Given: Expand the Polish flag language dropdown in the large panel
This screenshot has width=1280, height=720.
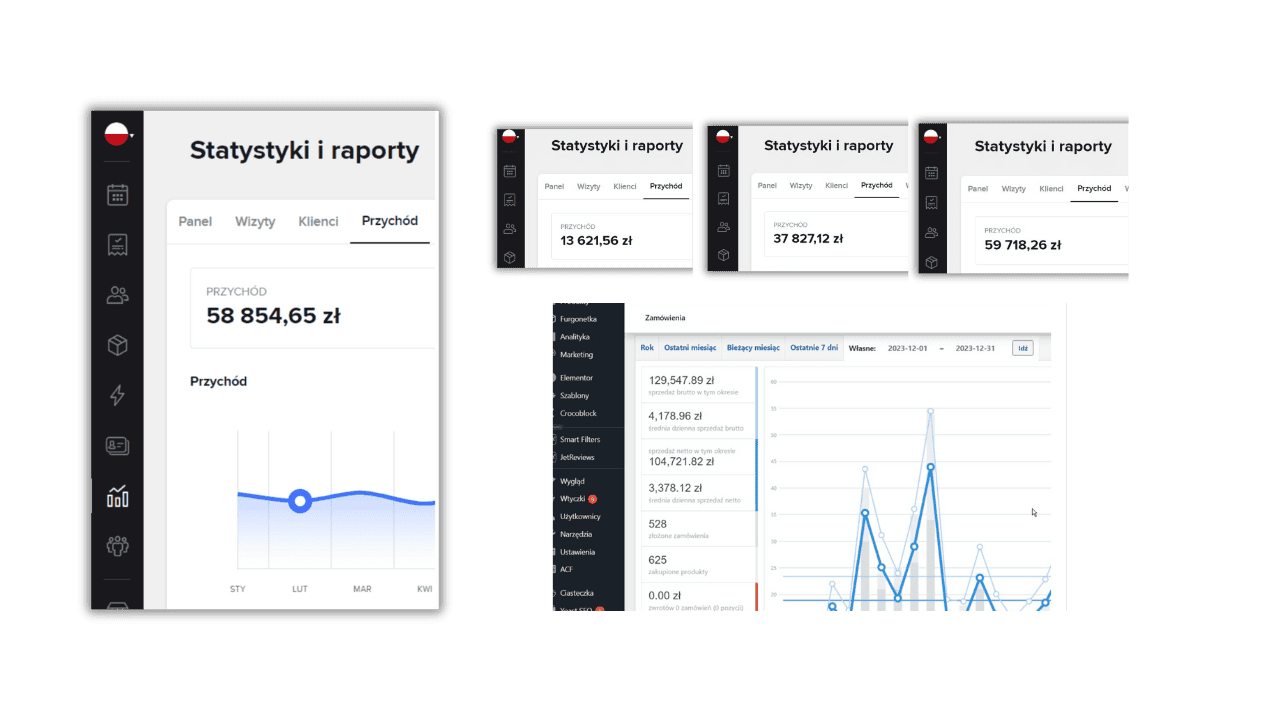Looking at the screenshot, I should (119, 134).
